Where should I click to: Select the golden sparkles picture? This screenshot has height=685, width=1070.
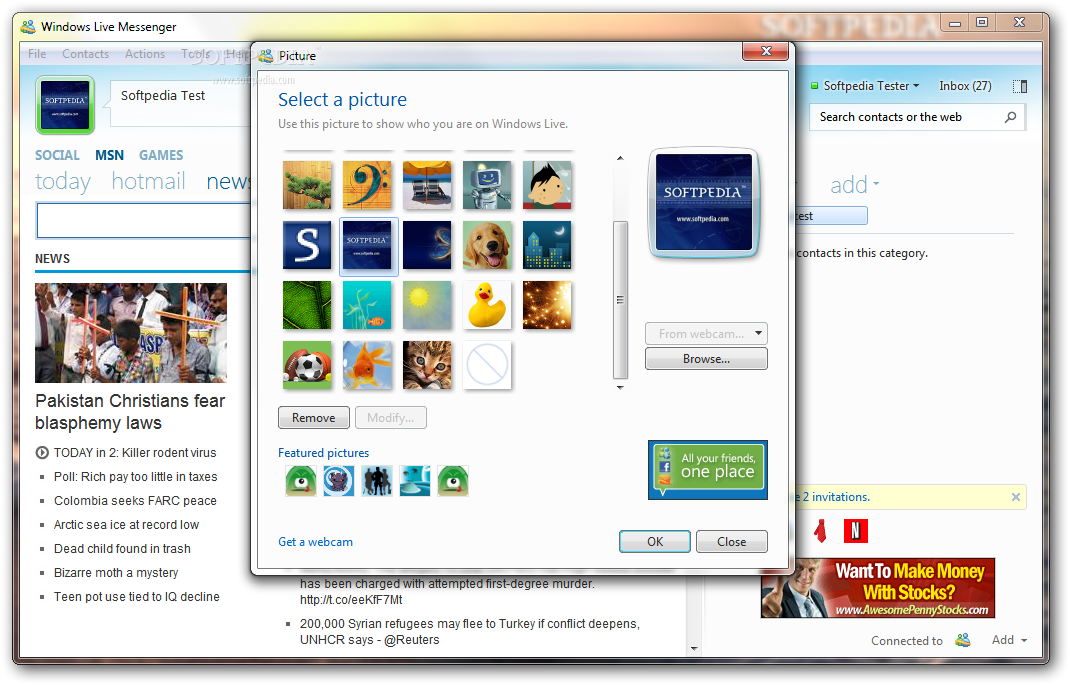(547, 305)
